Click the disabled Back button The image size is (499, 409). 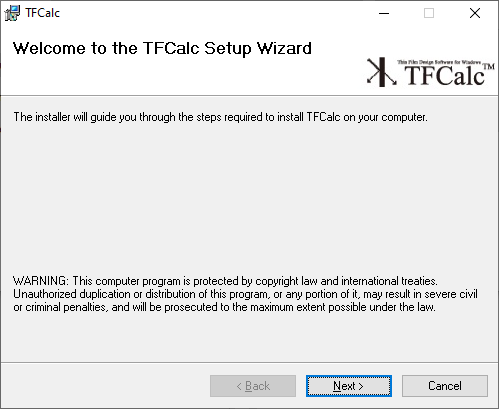pyautogui.click(x=253, y=386)
